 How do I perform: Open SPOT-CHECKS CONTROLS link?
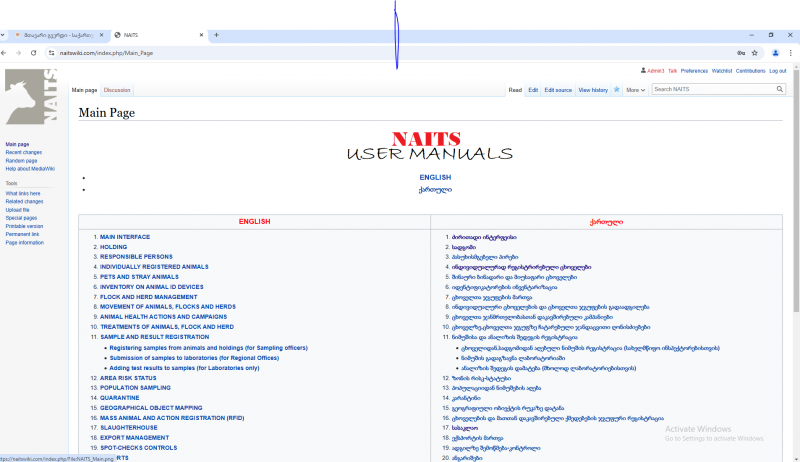coord(139,448)
